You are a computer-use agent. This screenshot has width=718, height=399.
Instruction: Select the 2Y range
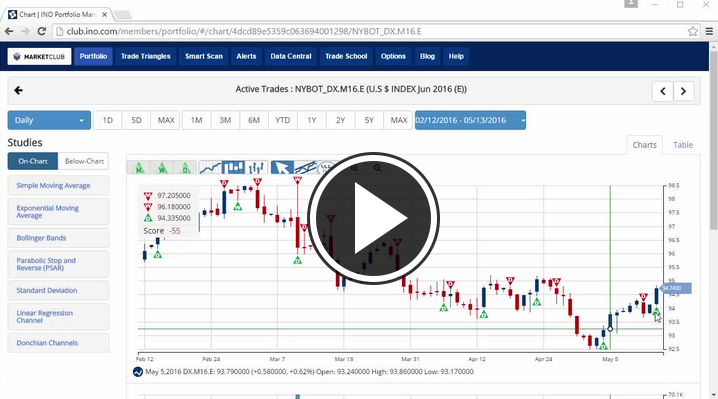point(340,120)
